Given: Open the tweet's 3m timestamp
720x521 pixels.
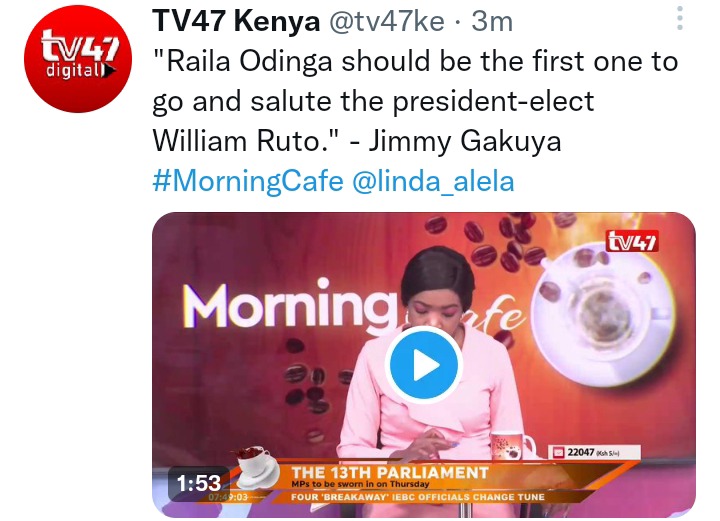Looking at the screenshot, I should [x=492, y=21].
